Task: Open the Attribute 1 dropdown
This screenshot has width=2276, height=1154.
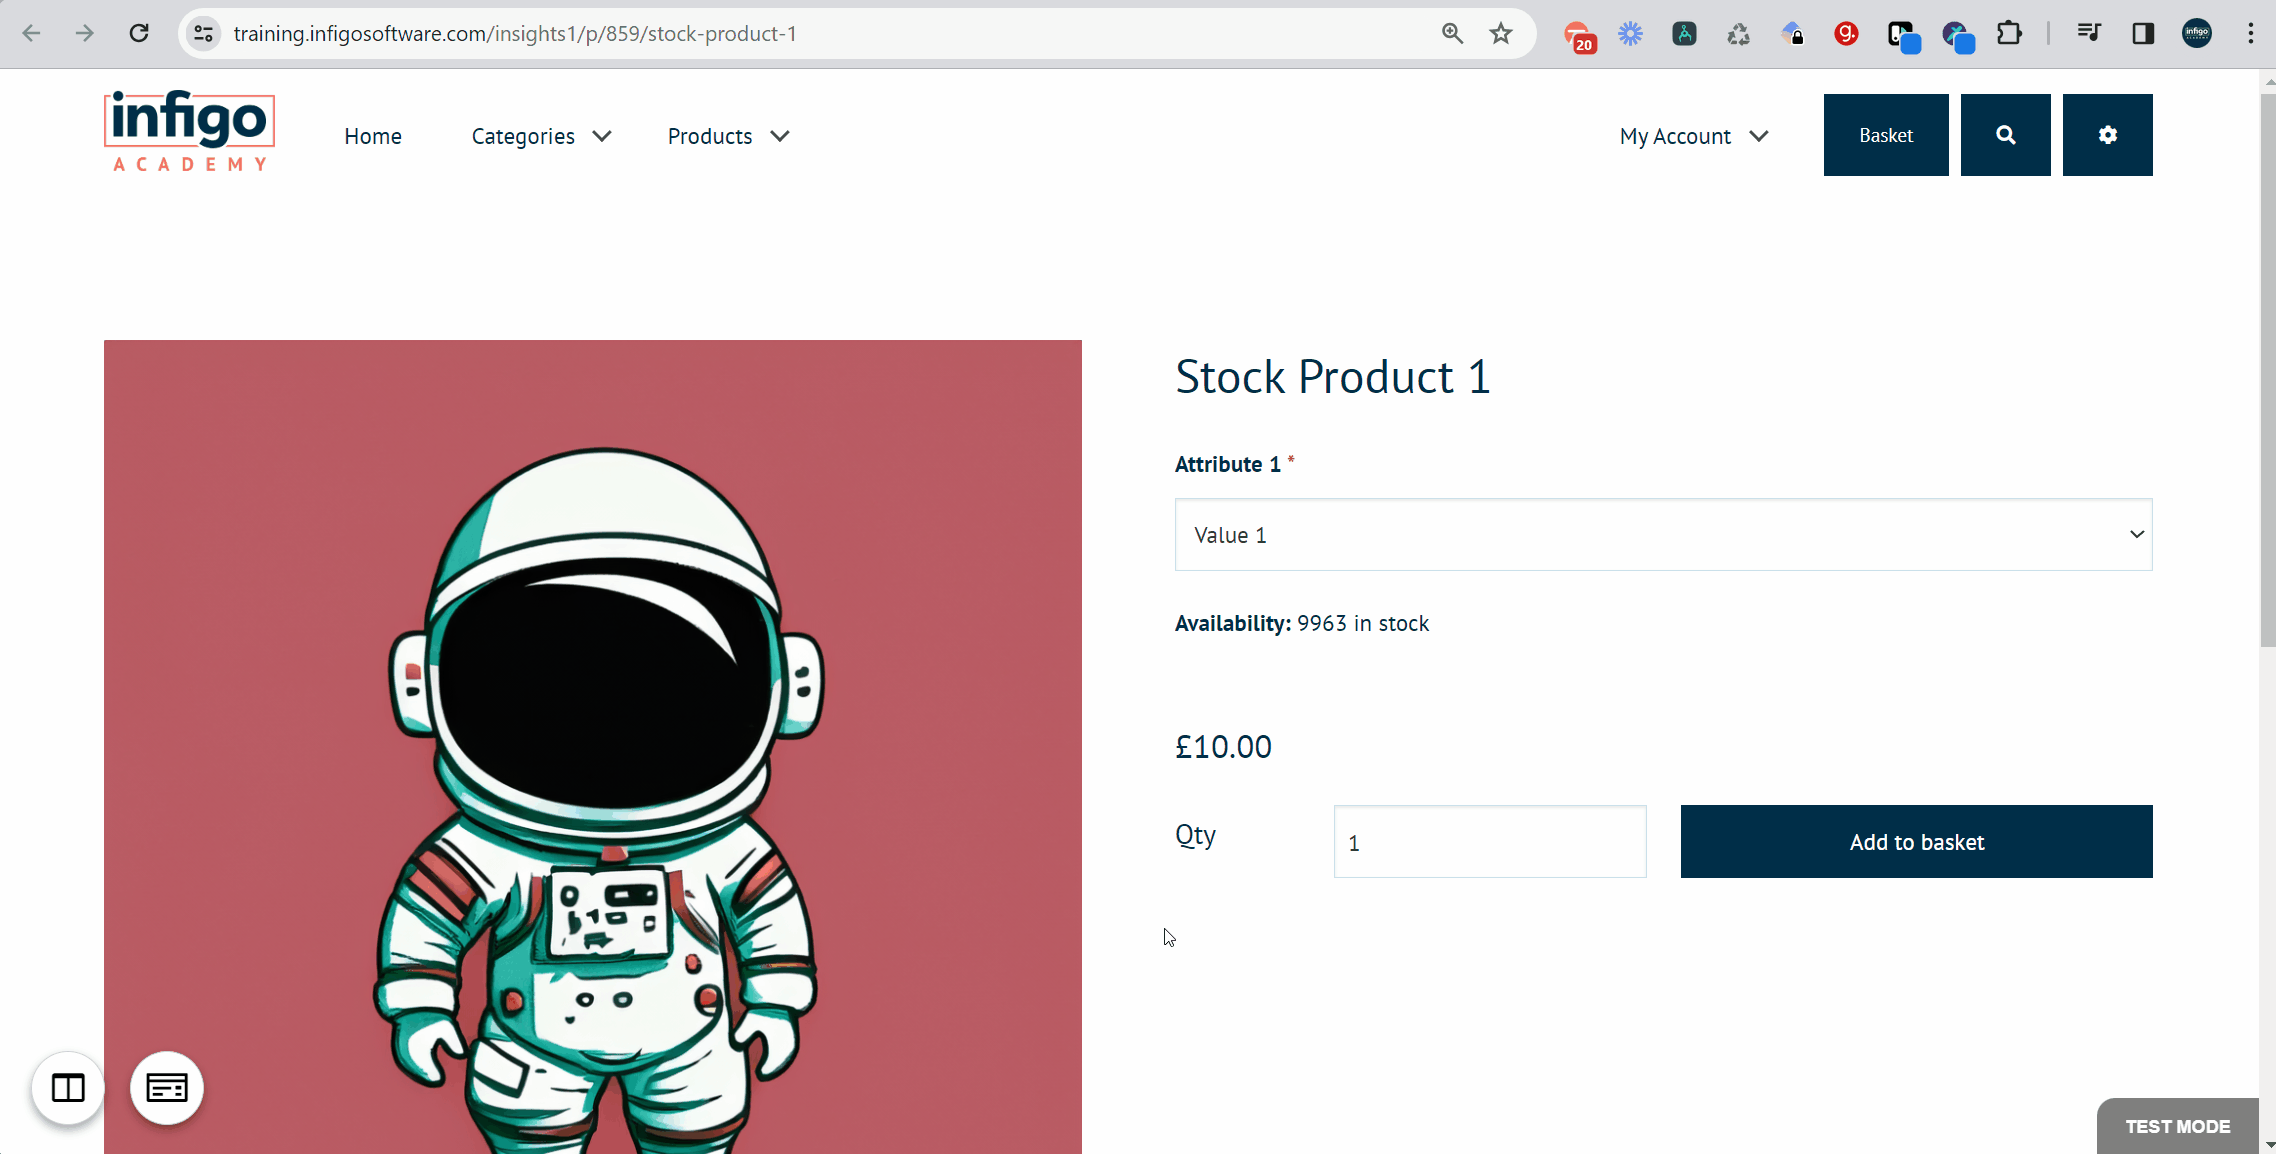Action: tap(1663, 535)
